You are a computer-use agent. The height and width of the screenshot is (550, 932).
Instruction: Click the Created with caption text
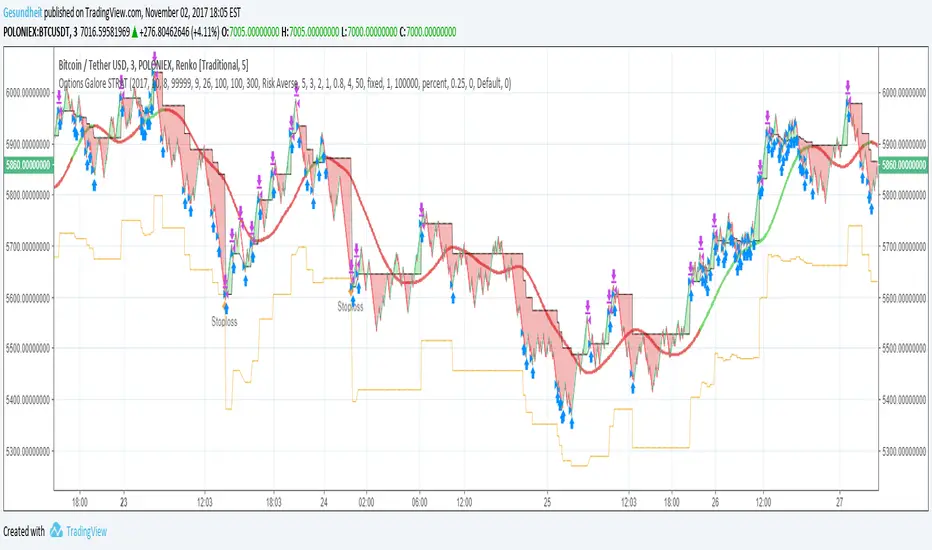coord(24,532)
